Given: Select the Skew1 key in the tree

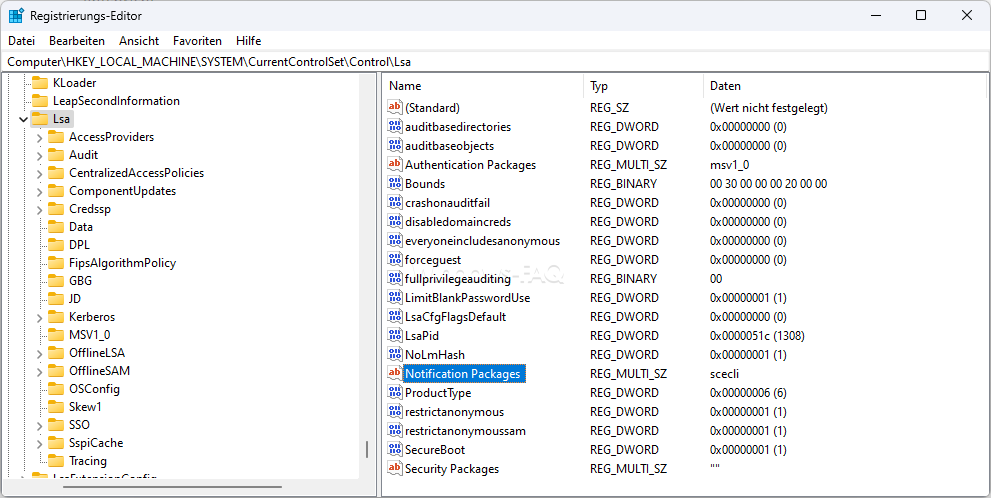Looking at the screenshot, I should coord(85,407).
